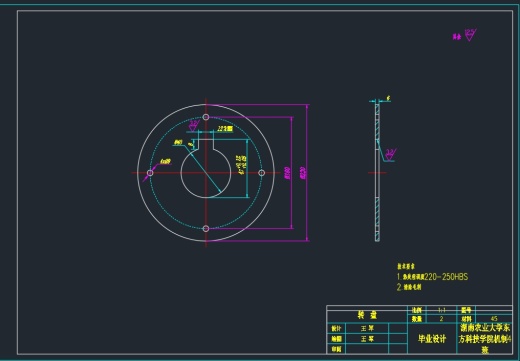The image size is (520, 361).
Task: Select the keyway width dimension text above slot
Action: (x=225, y=129)
